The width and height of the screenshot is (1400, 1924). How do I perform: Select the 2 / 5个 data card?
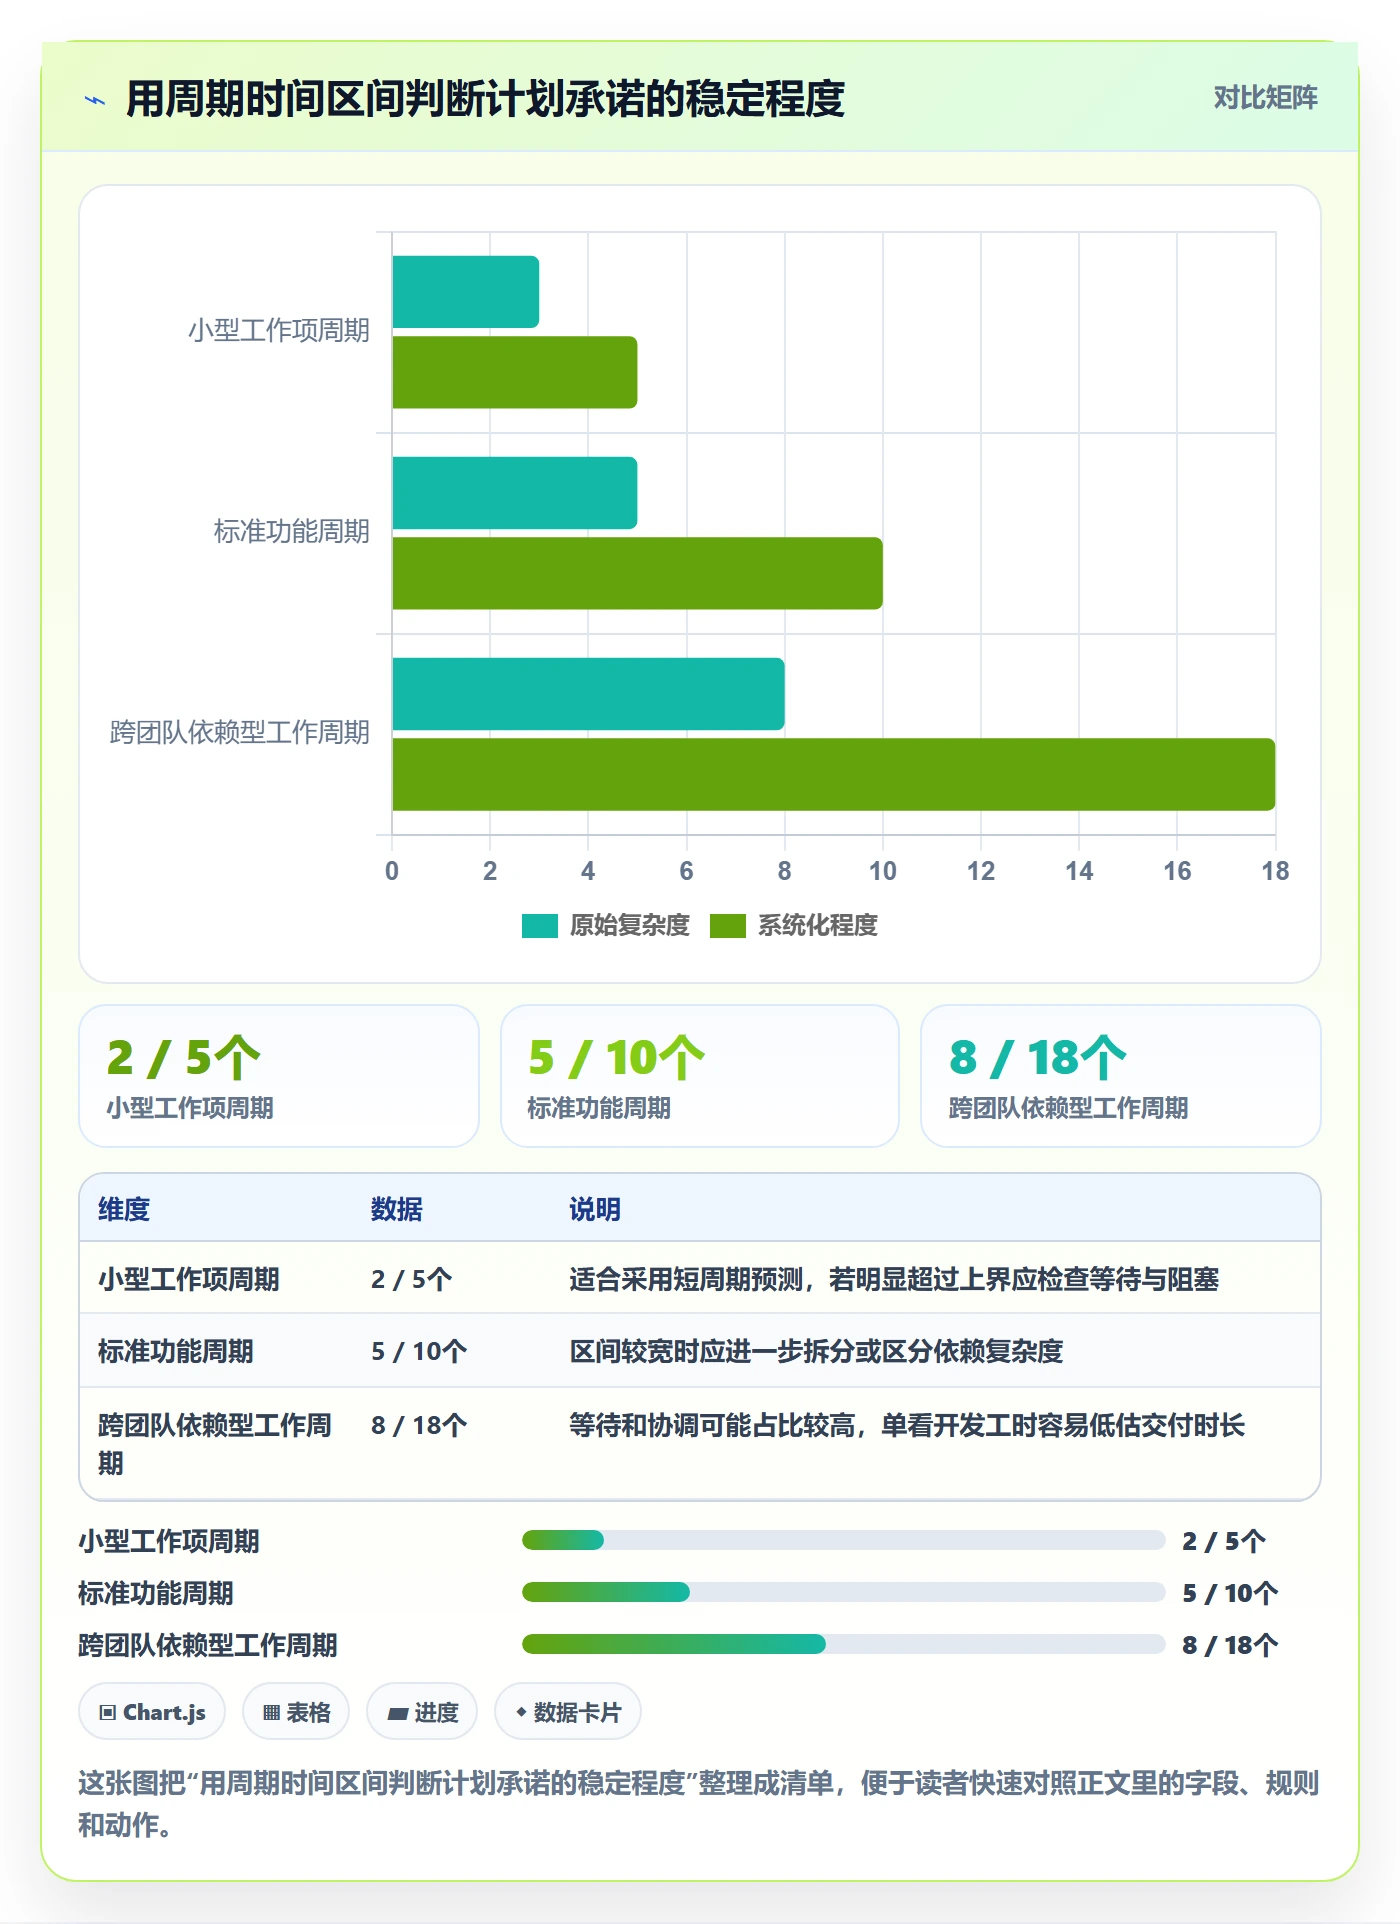pyautogui.click(x=279, y=1076)
